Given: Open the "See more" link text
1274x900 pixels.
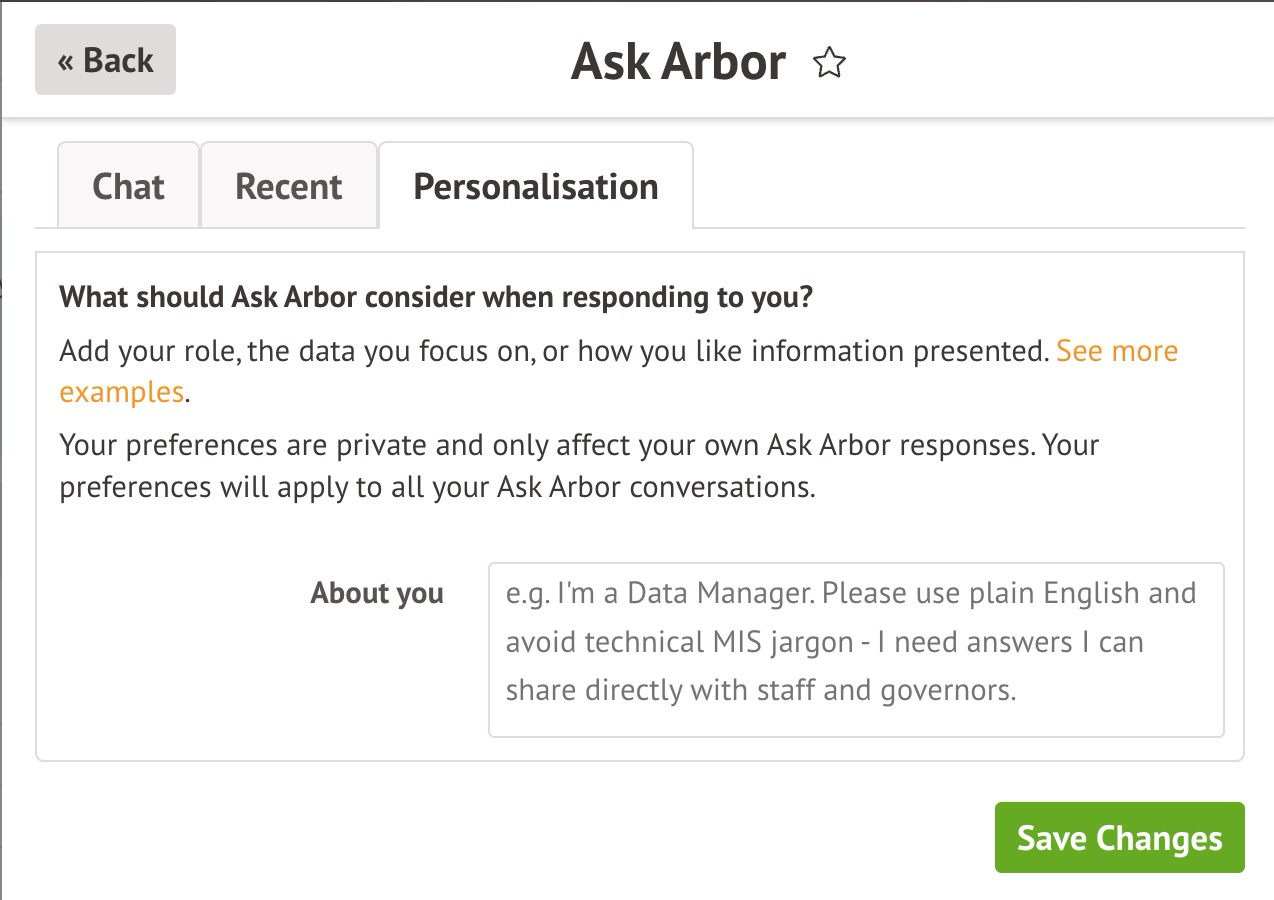Looking at the screenshot, I should 1117,351.
